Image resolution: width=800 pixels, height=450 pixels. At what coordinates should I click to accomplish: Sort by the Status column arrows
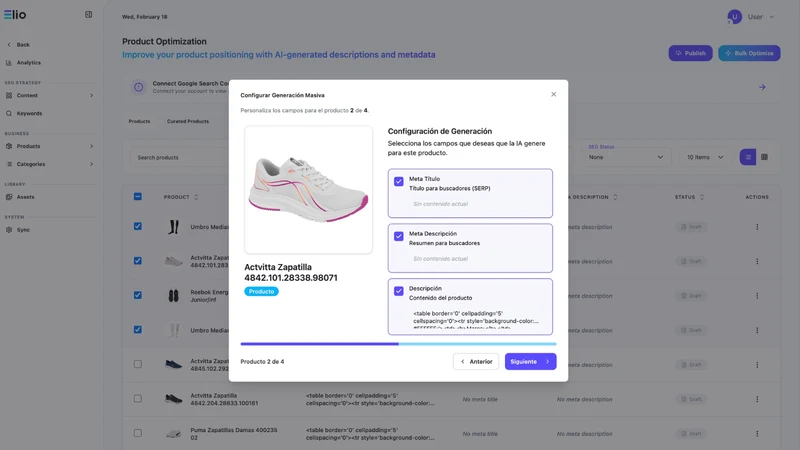click(702, 197)
